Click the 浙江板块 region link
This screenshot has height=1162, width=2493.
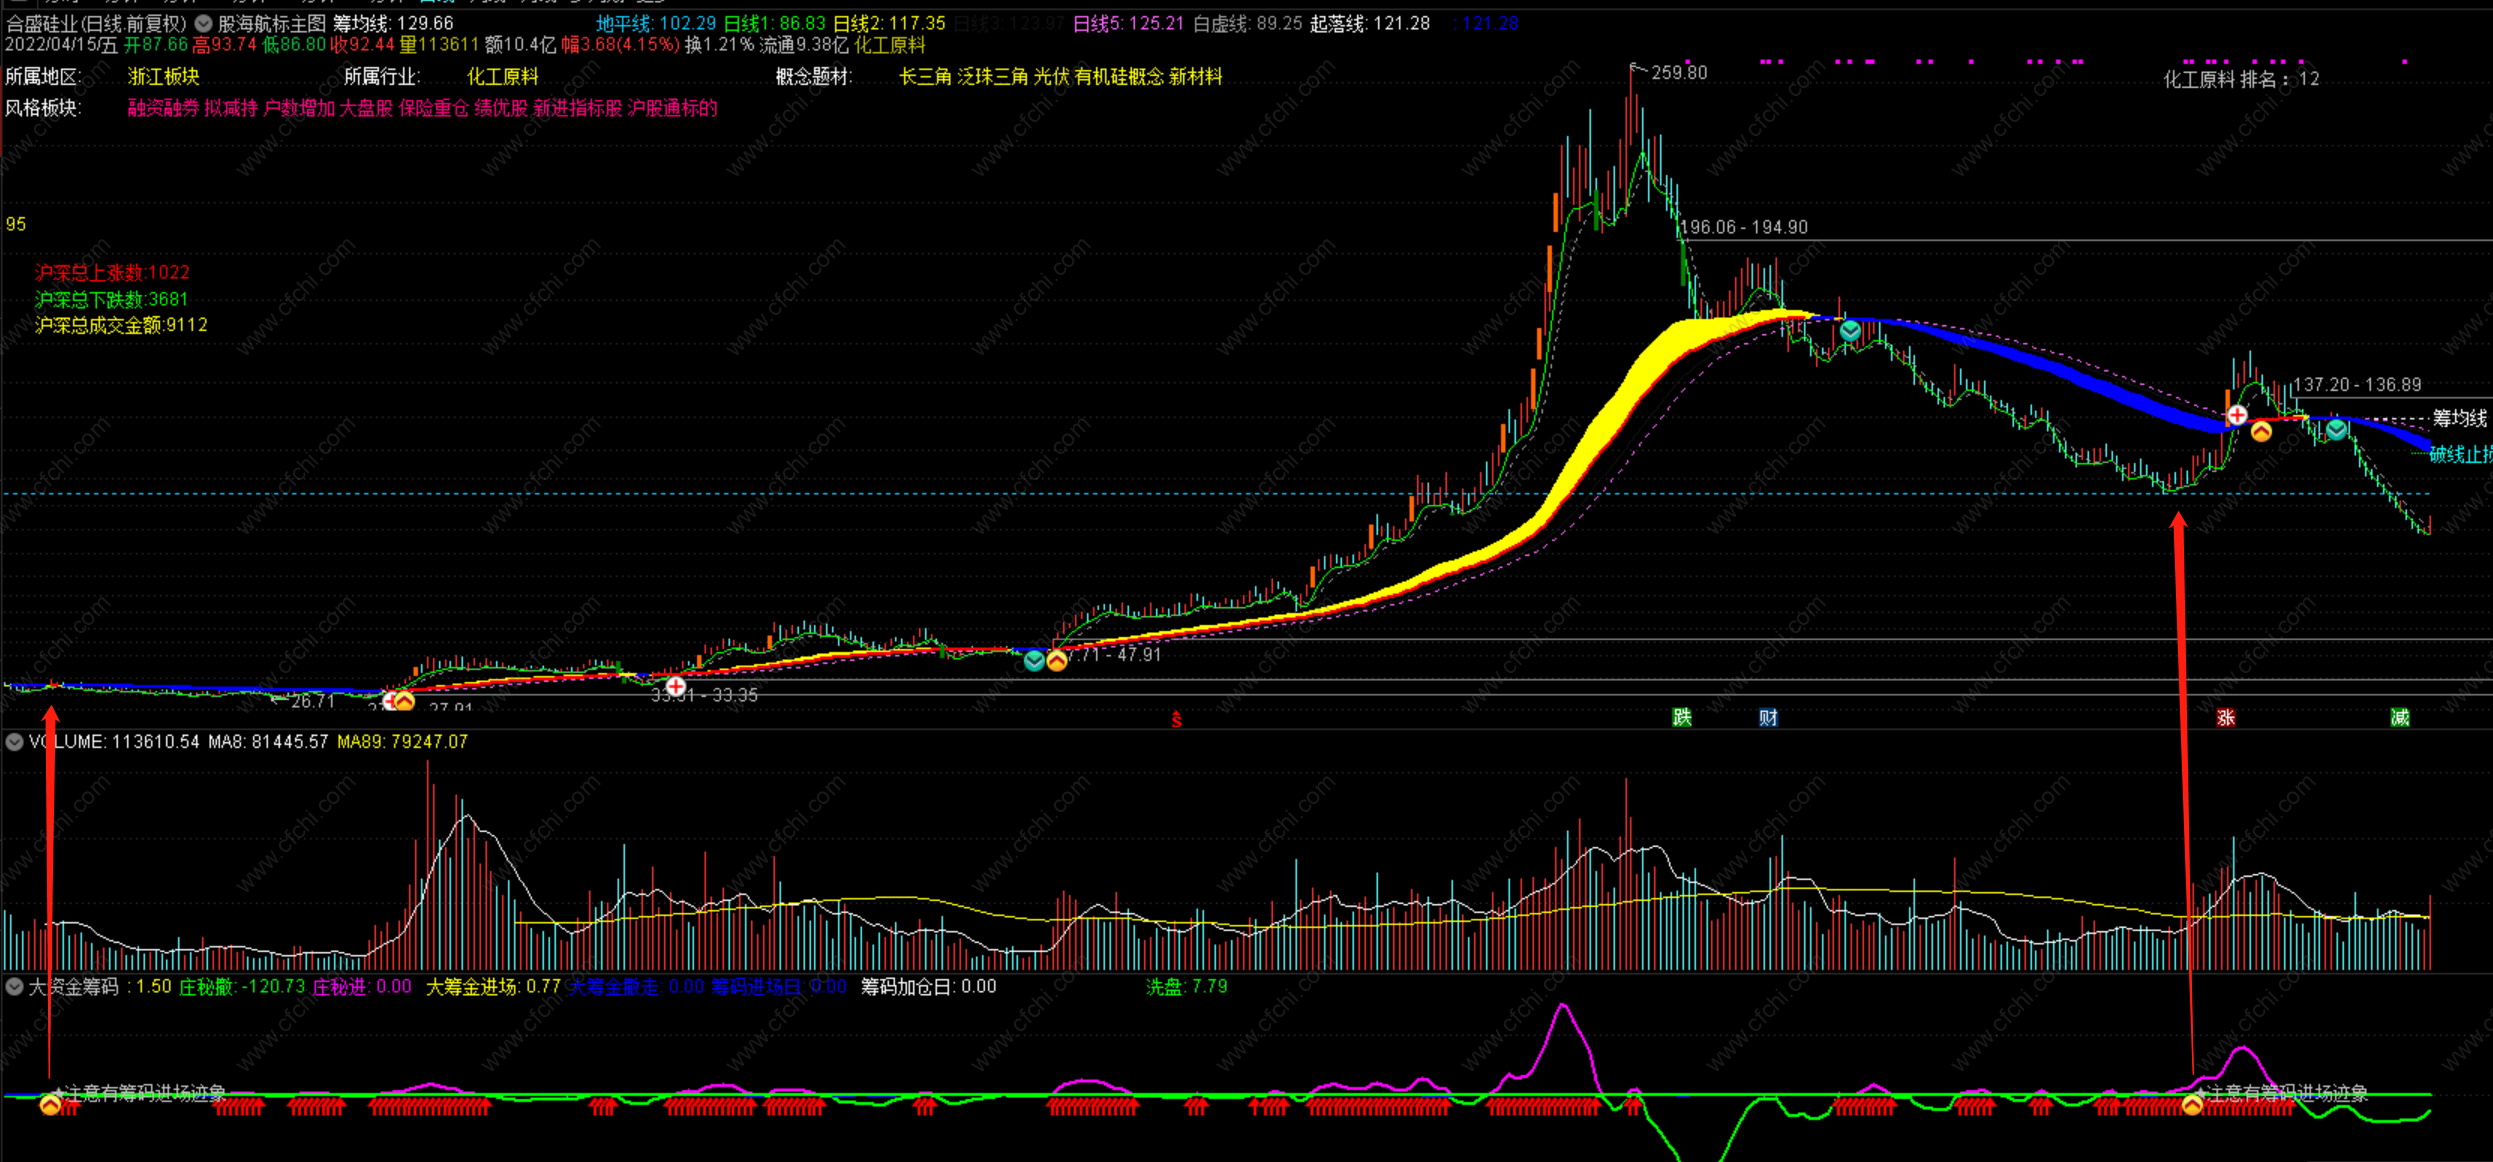click(x=164, y=77)
